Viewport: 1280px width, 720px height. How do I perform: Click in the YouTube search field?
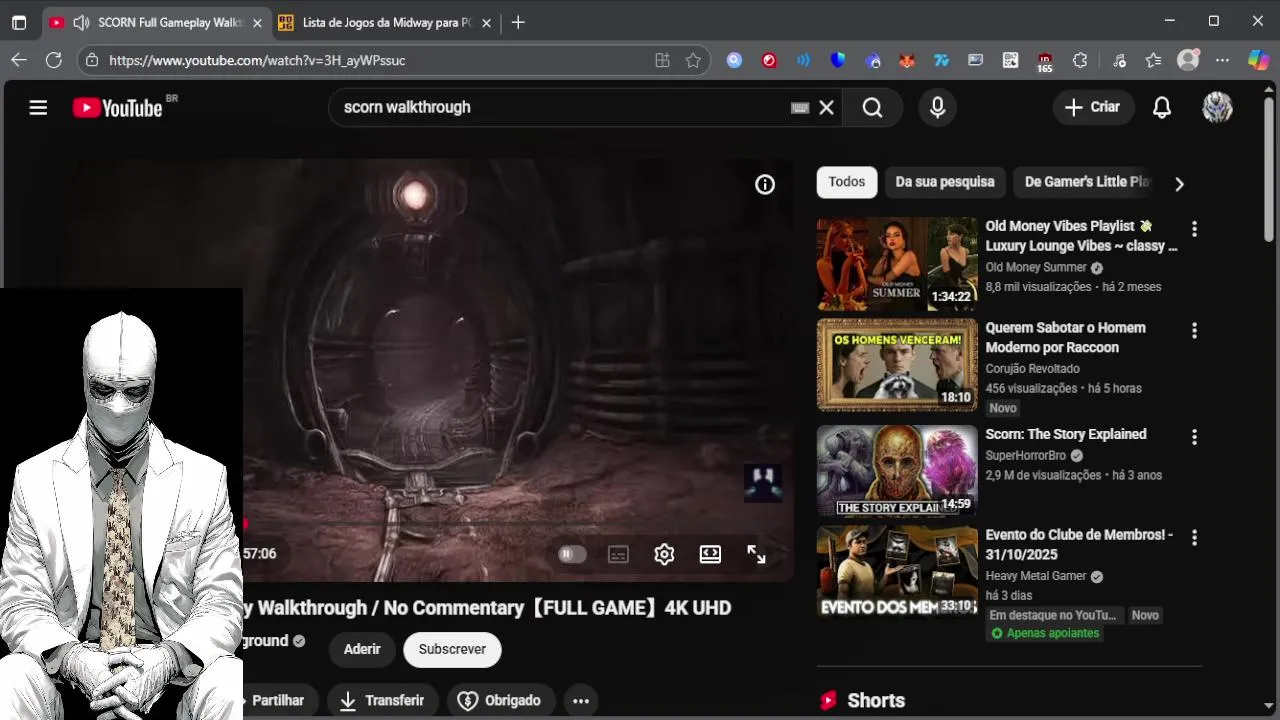coord(565,107)
